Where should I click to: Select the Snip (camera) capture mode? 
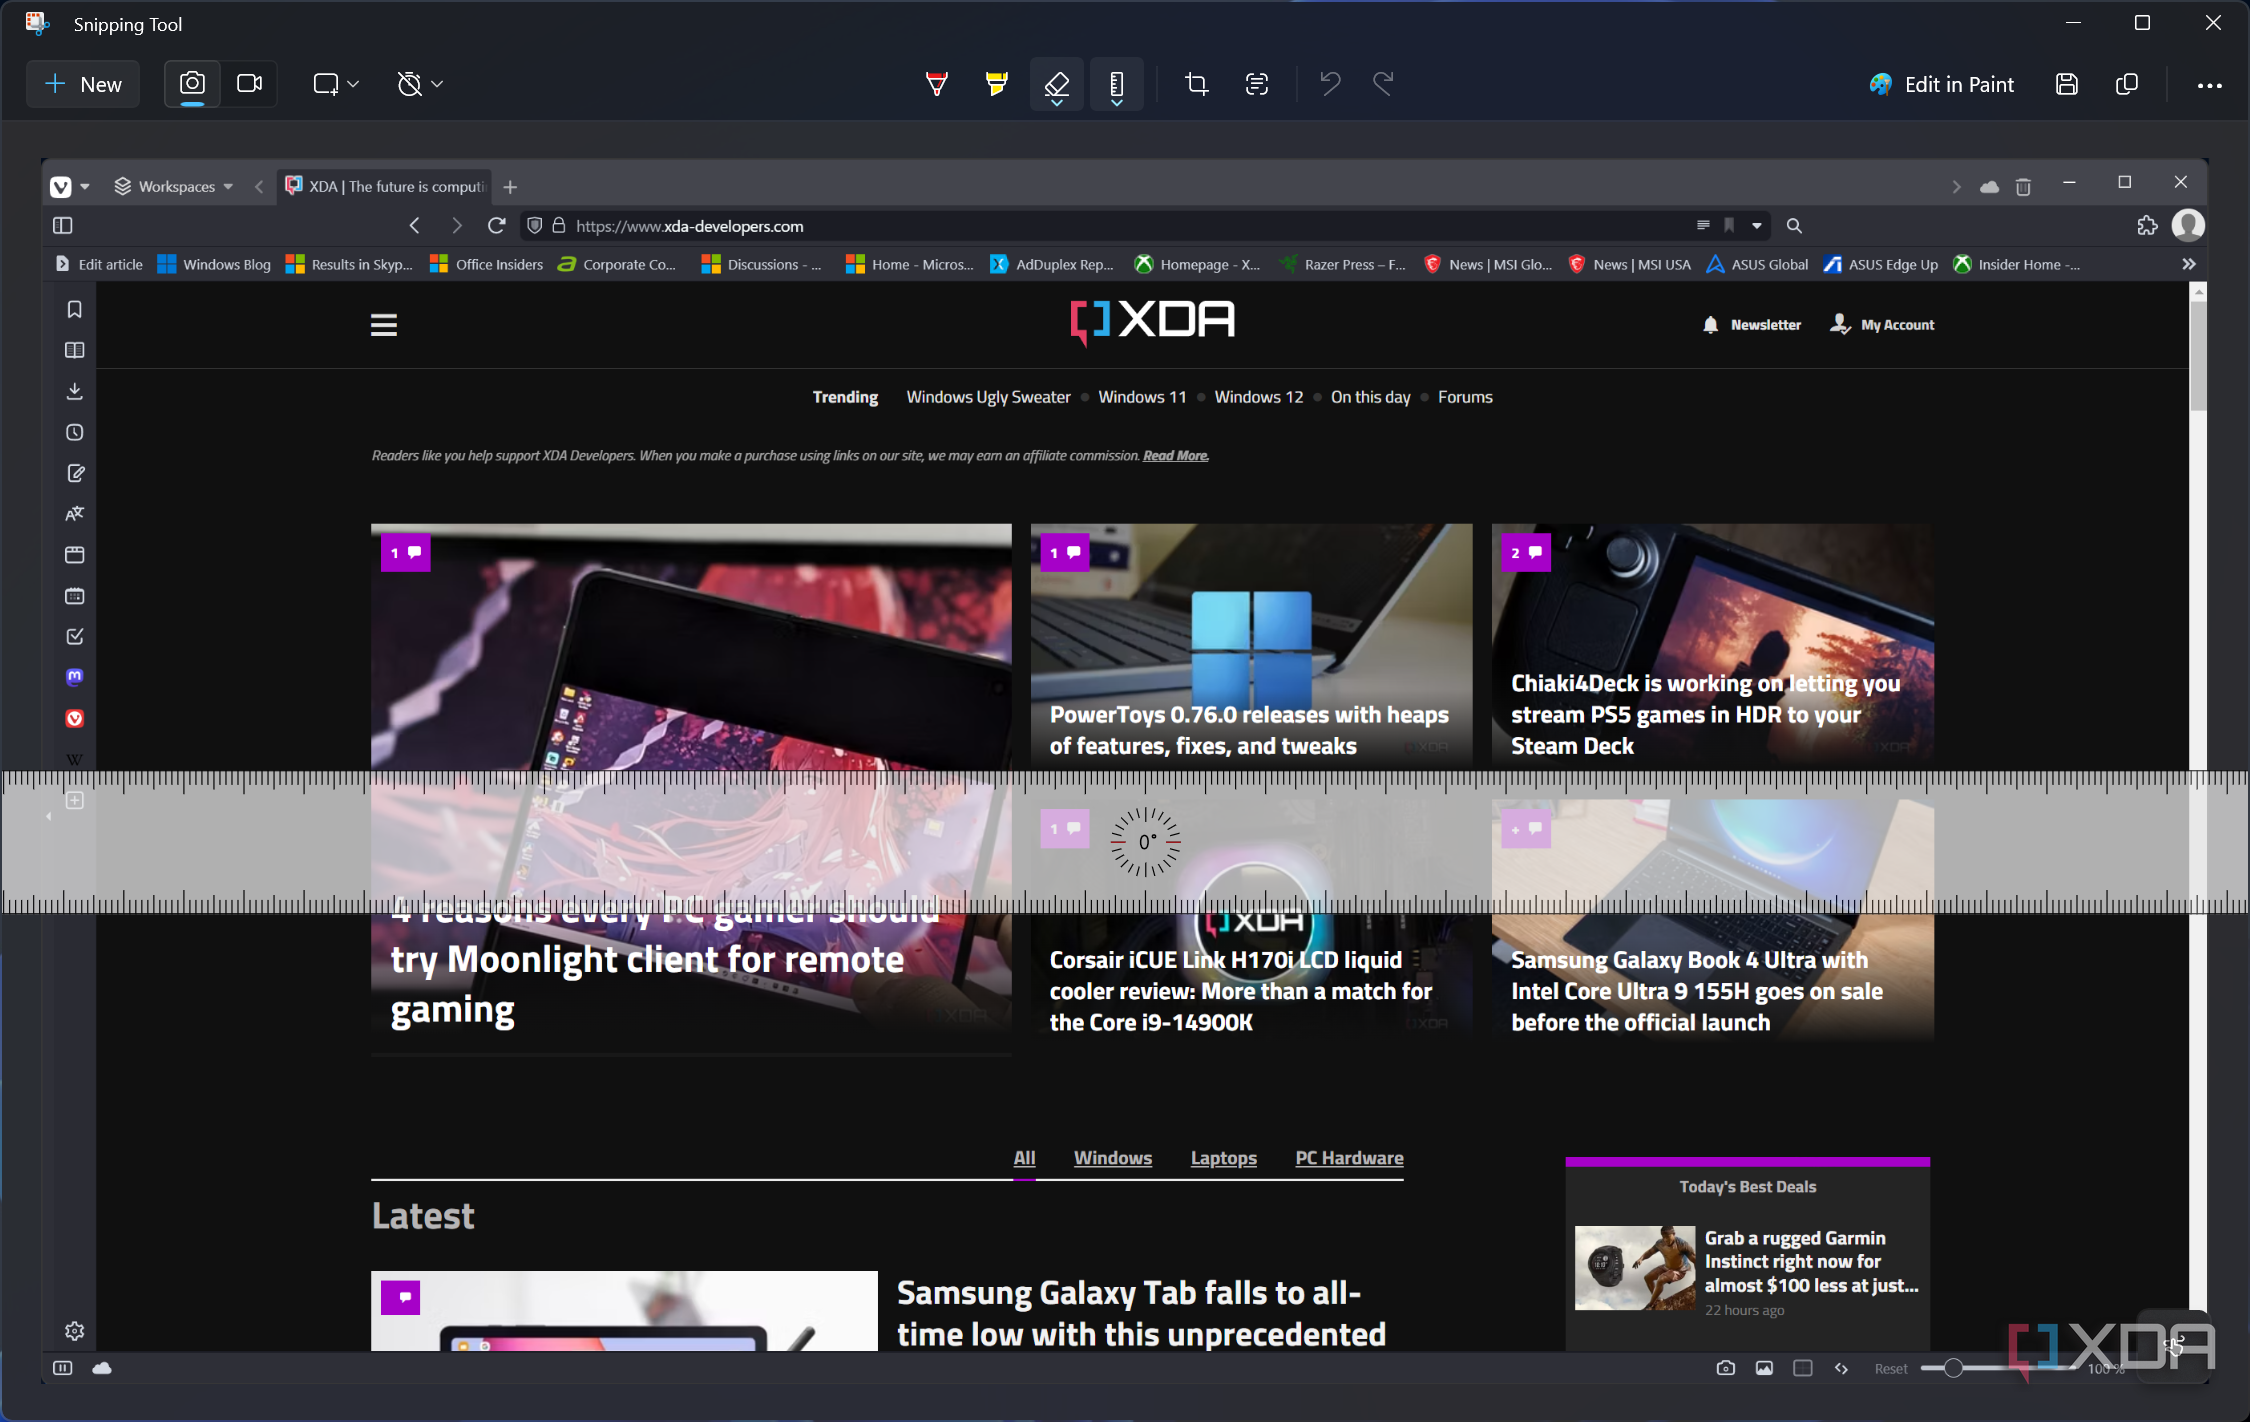(192, 84)
